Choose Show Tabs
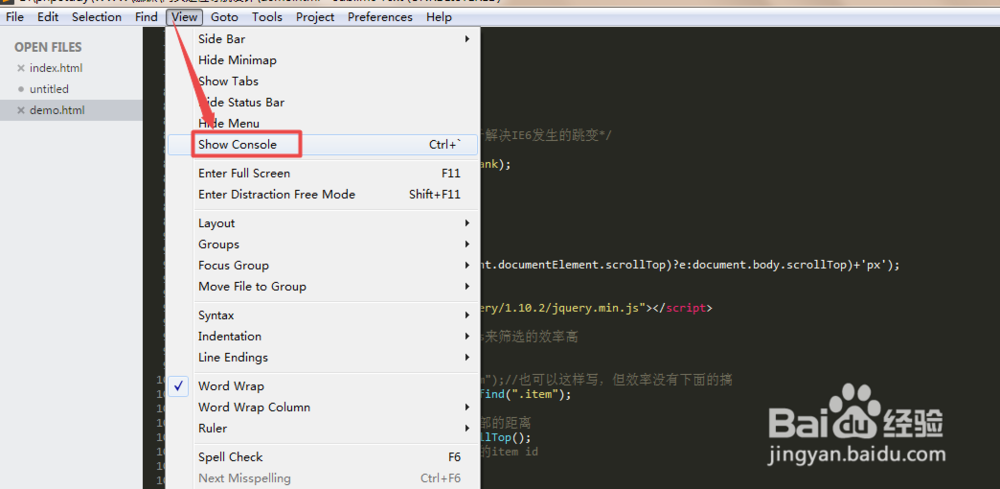Screen dimensions: 1000x489 tap(323, 81)
